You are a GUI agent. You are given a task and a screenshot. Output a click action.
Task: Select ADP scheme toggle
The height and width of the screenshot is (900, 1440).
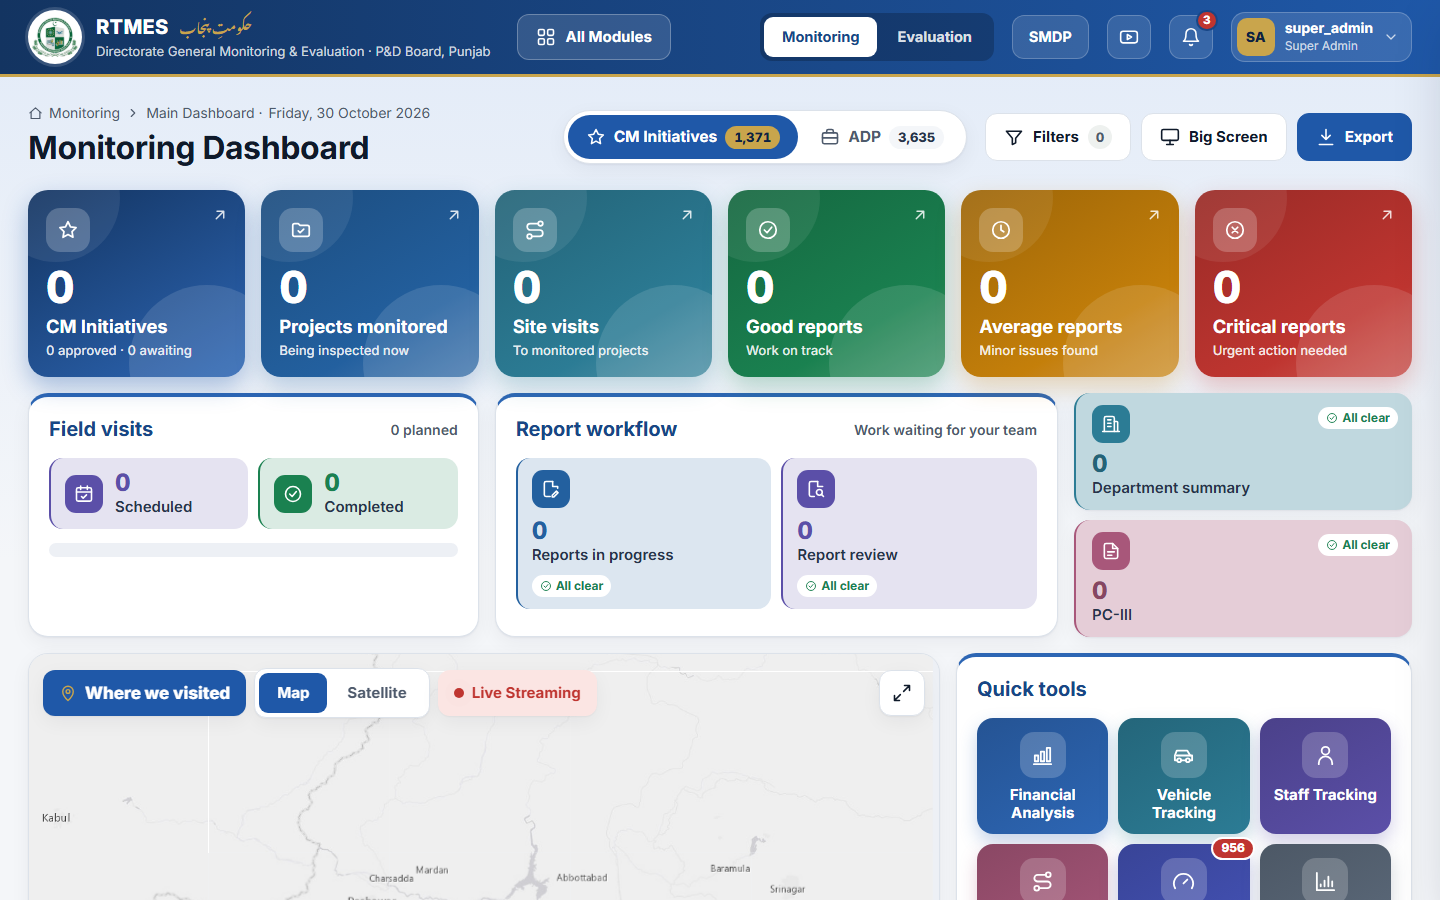(881, 137)
